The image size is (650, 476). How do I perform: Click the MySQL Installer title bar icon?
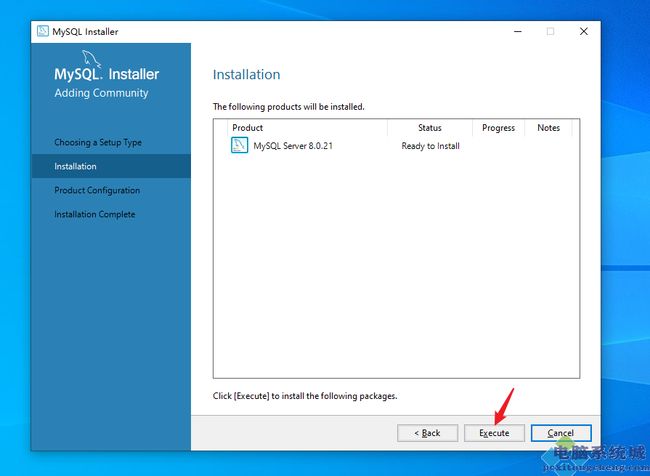click(43, 31)
